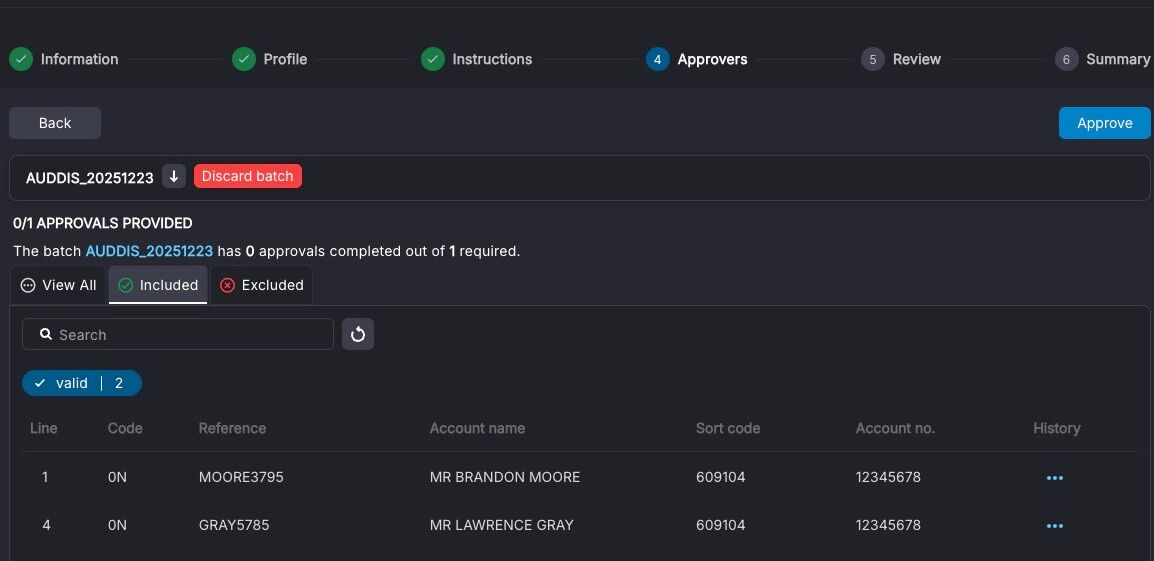Image resolution: width=1154 pixels, height=561 pixels.
Task: Switch to the View All tab
Action: pyautogui.click(x=59, y=285)
